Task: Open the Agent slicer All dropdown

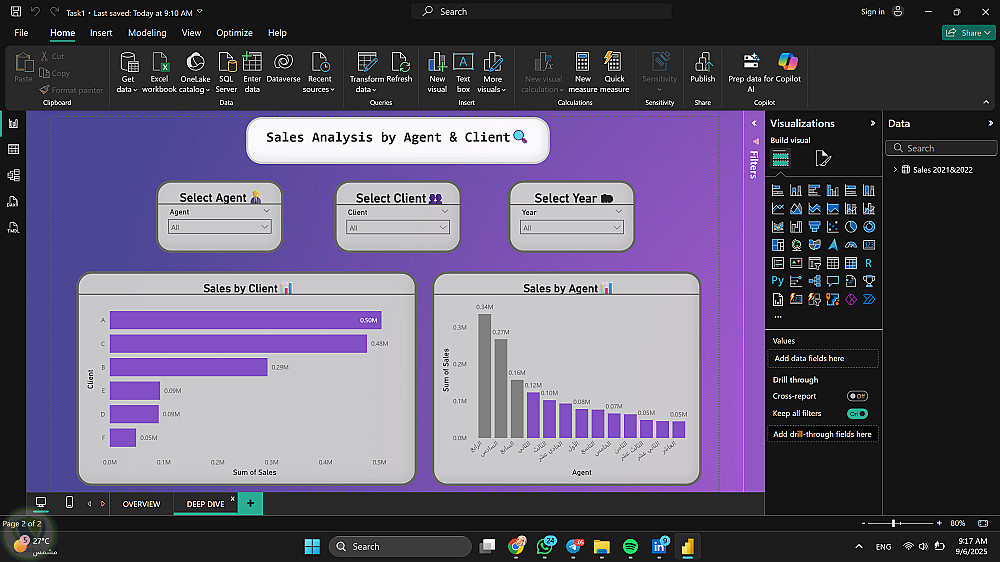Action: coord(219,227)
